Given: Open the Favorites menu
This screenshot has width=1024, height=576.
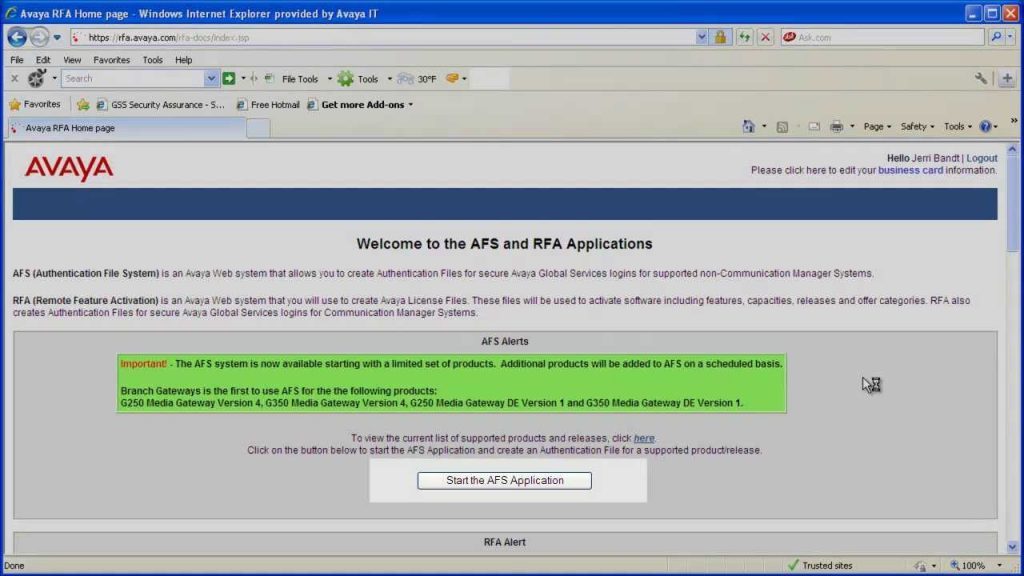Looking at the screenshot, I should pyautogui.click(x=112, y=60).
